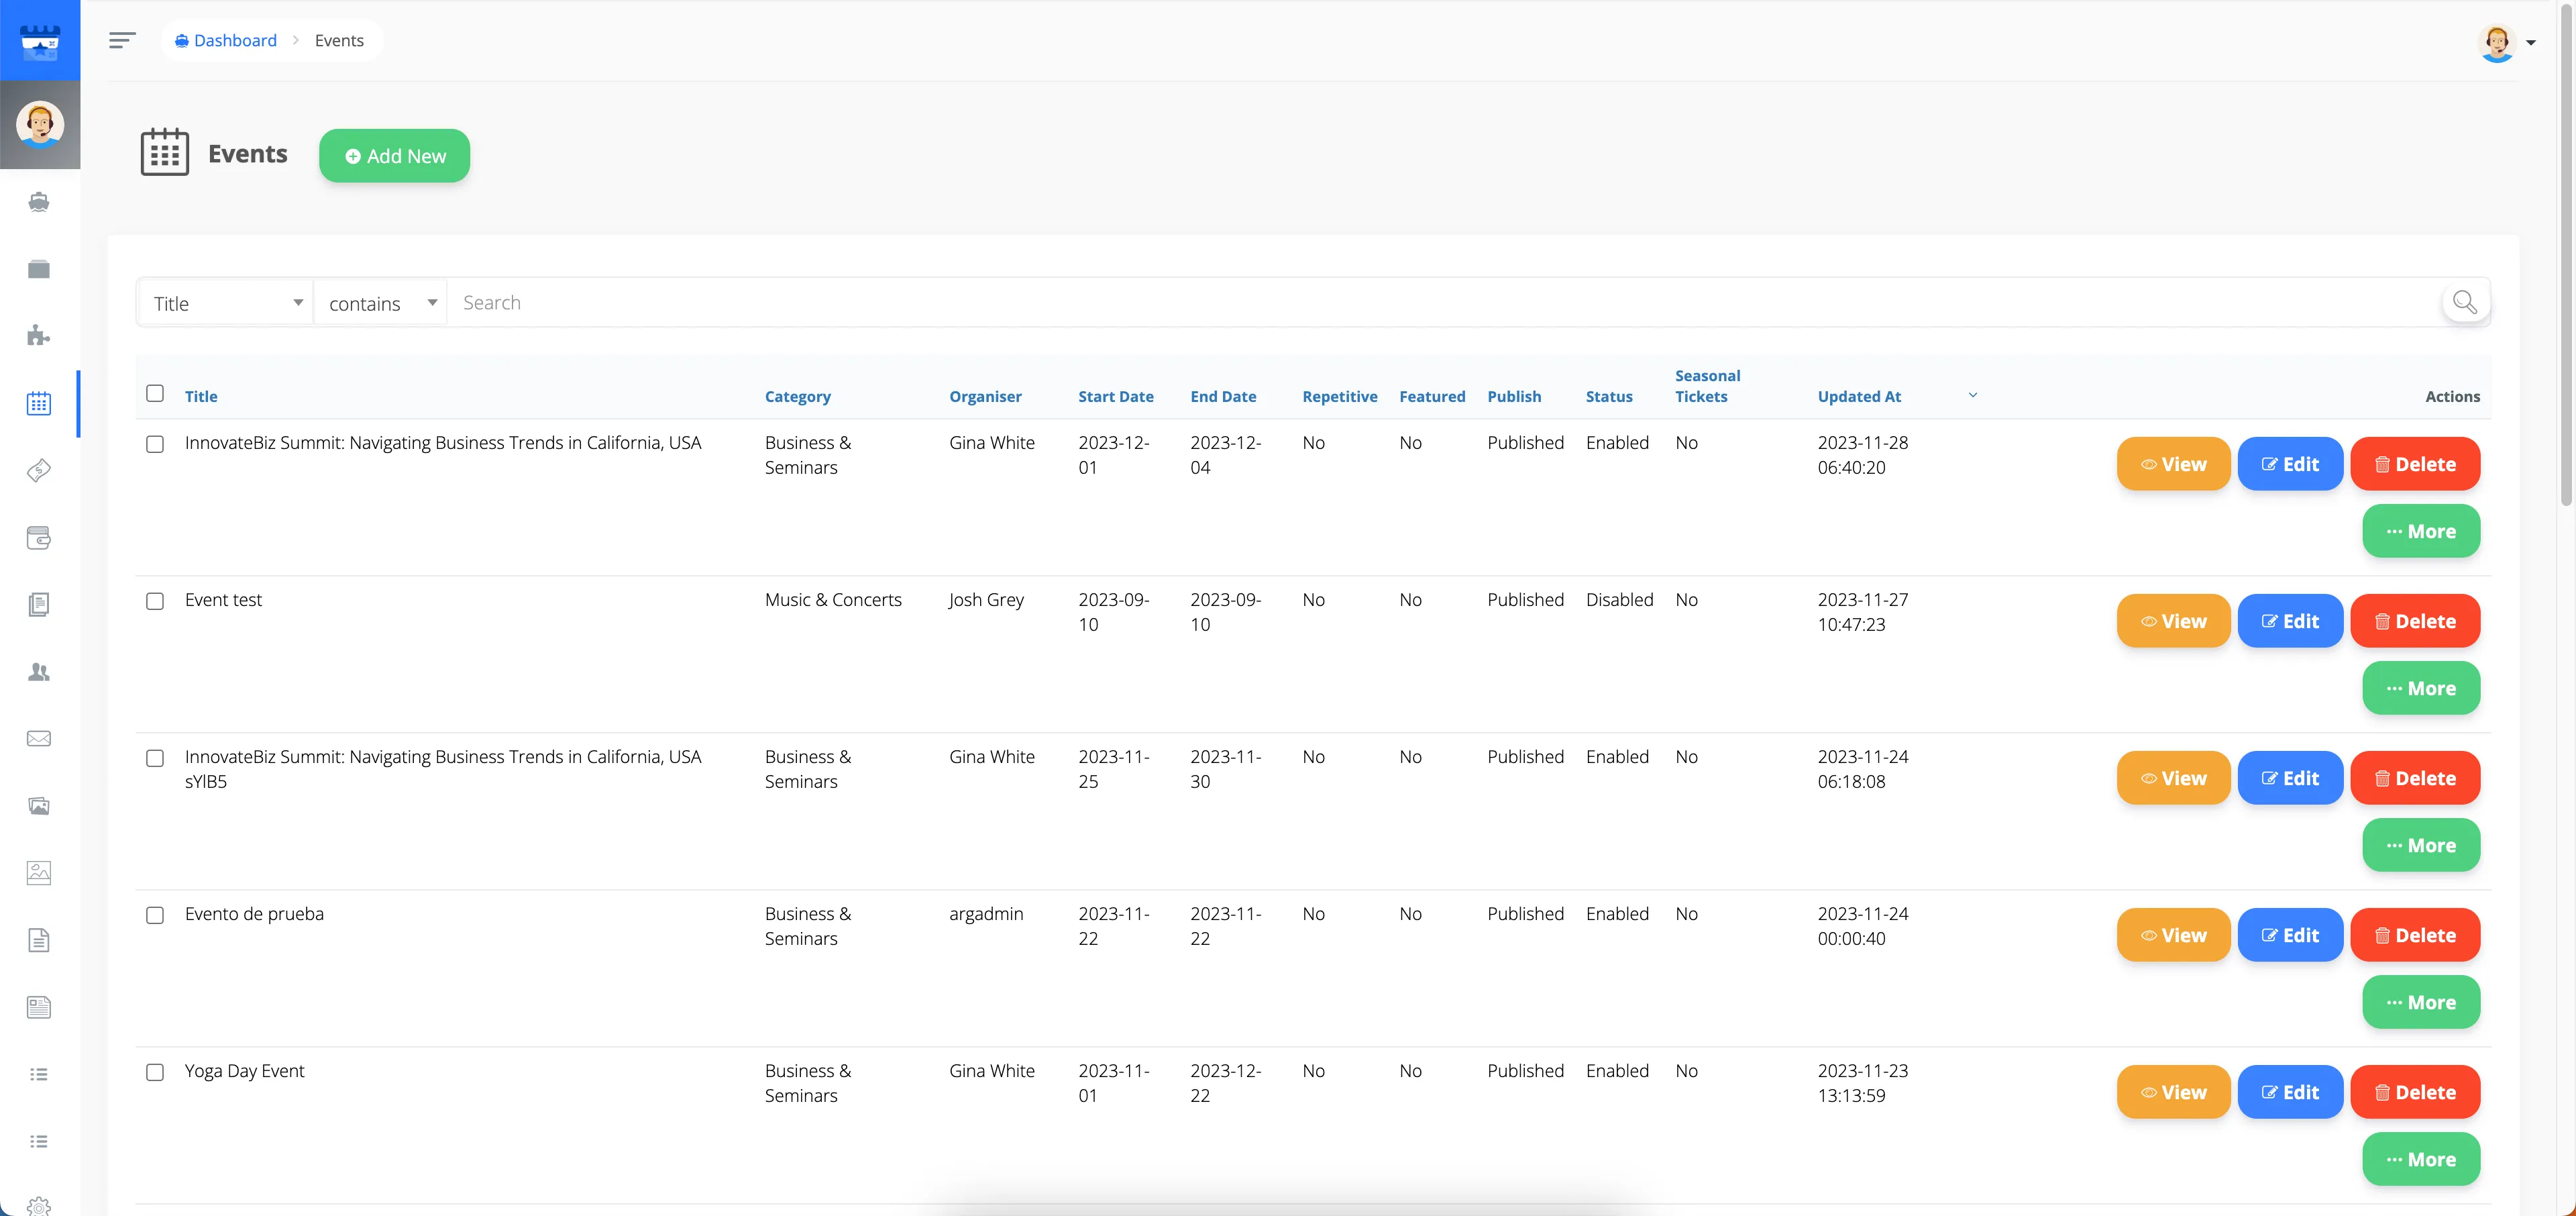Open the wallet sidebar icon
Image resolution: width=2576 pixels, height=1216 pixels.
(38, 538)
